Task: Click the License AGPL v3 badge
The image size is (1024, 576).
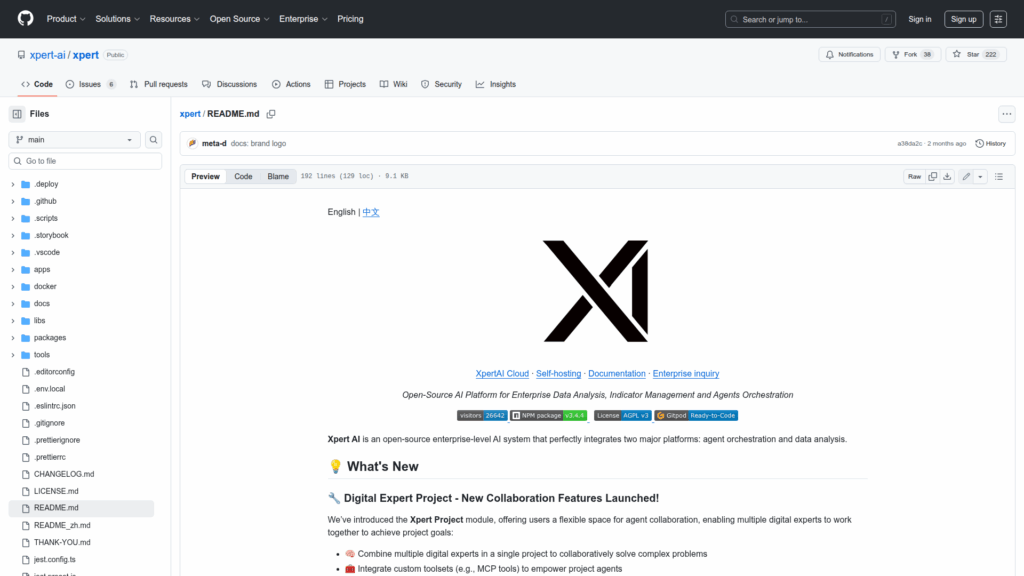Action: click(x=622, y=415)
